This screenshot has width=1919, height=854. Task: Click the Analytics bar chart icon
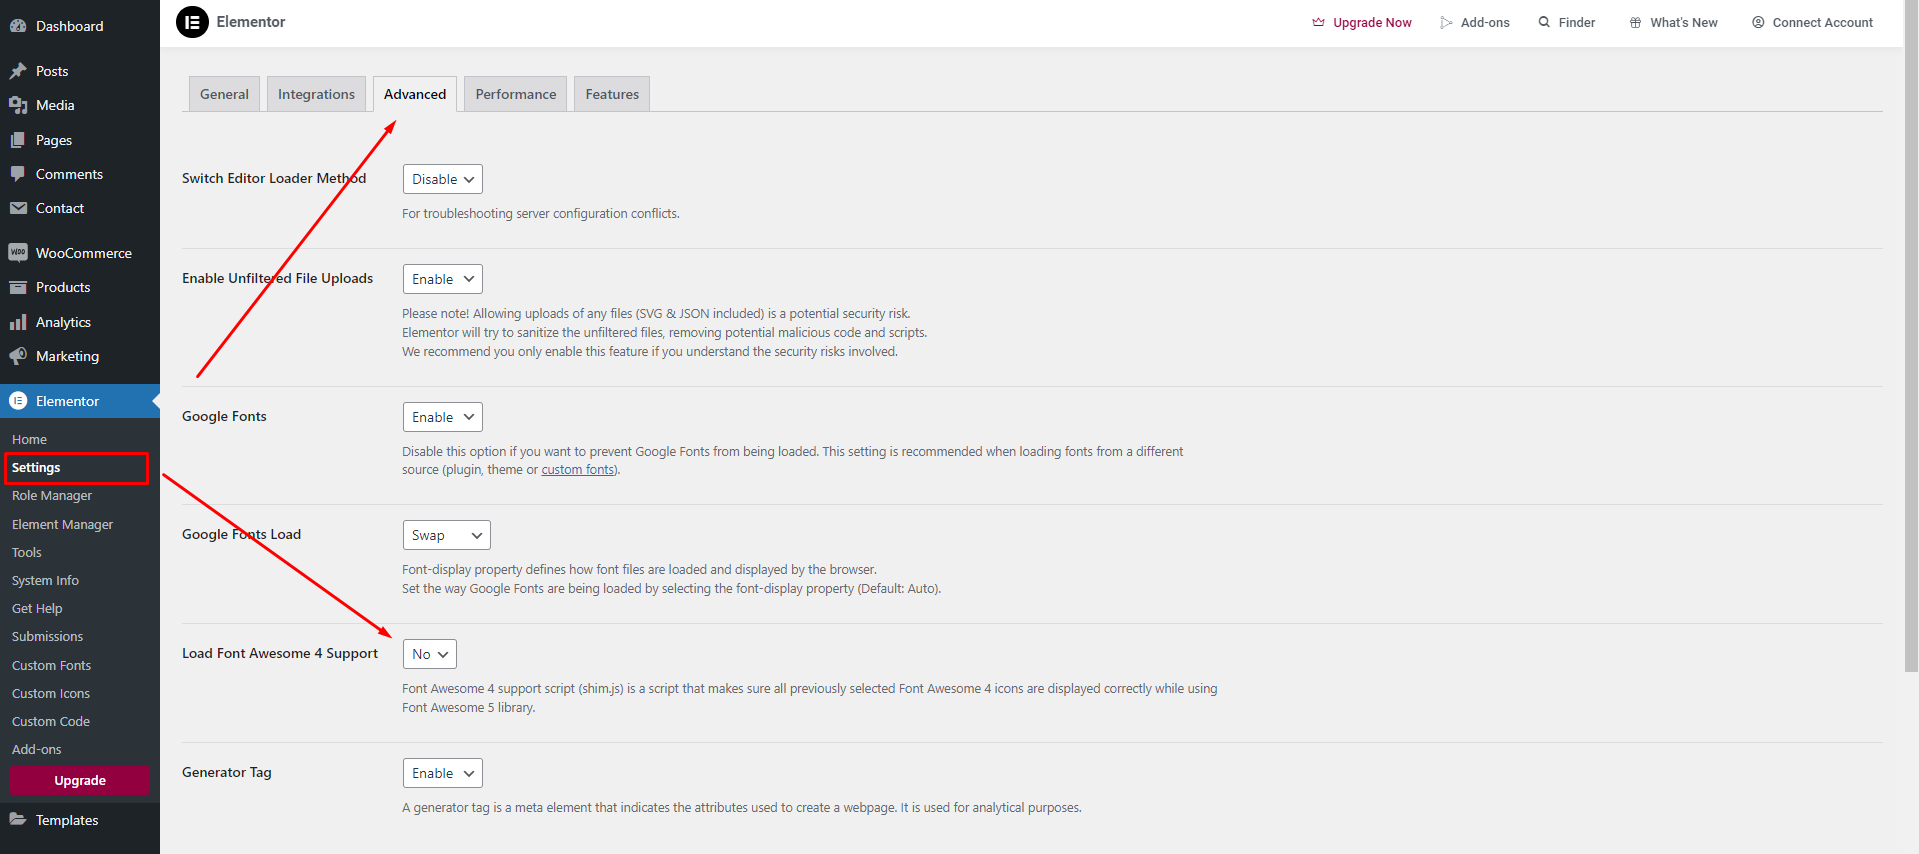click(18, 322)
